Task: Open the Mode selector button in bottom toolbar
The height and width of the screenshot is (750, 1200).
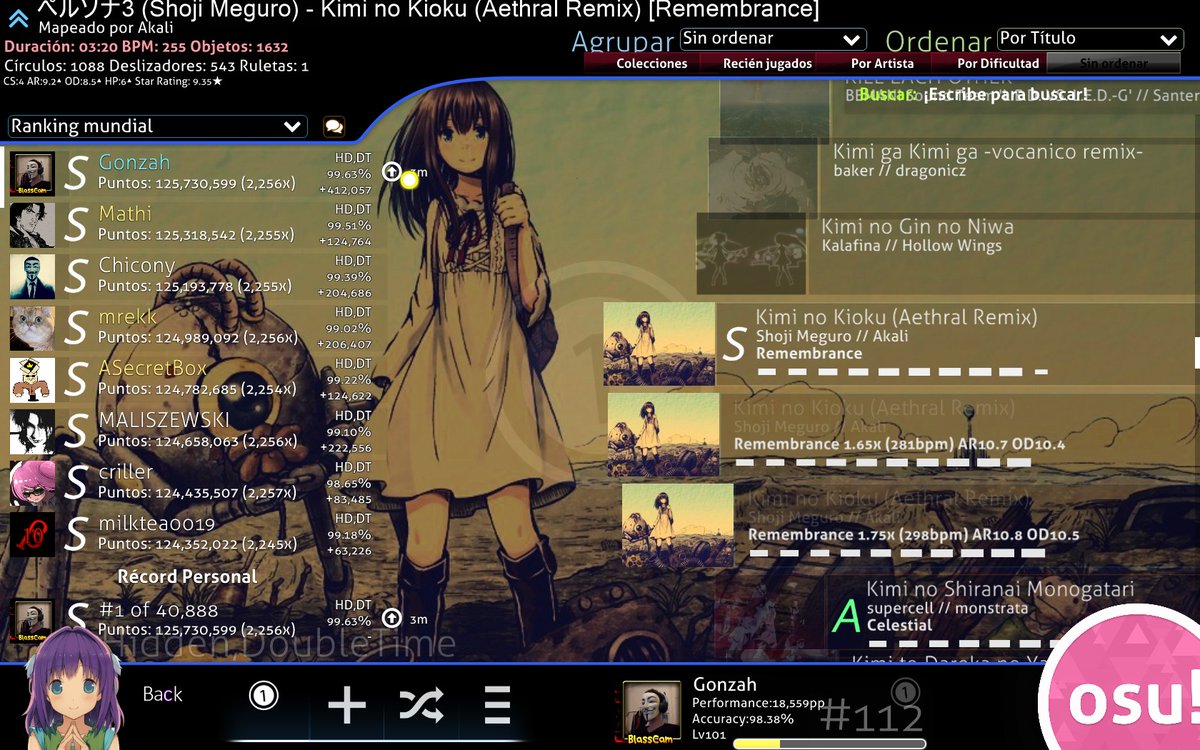Action: [263, 695]
